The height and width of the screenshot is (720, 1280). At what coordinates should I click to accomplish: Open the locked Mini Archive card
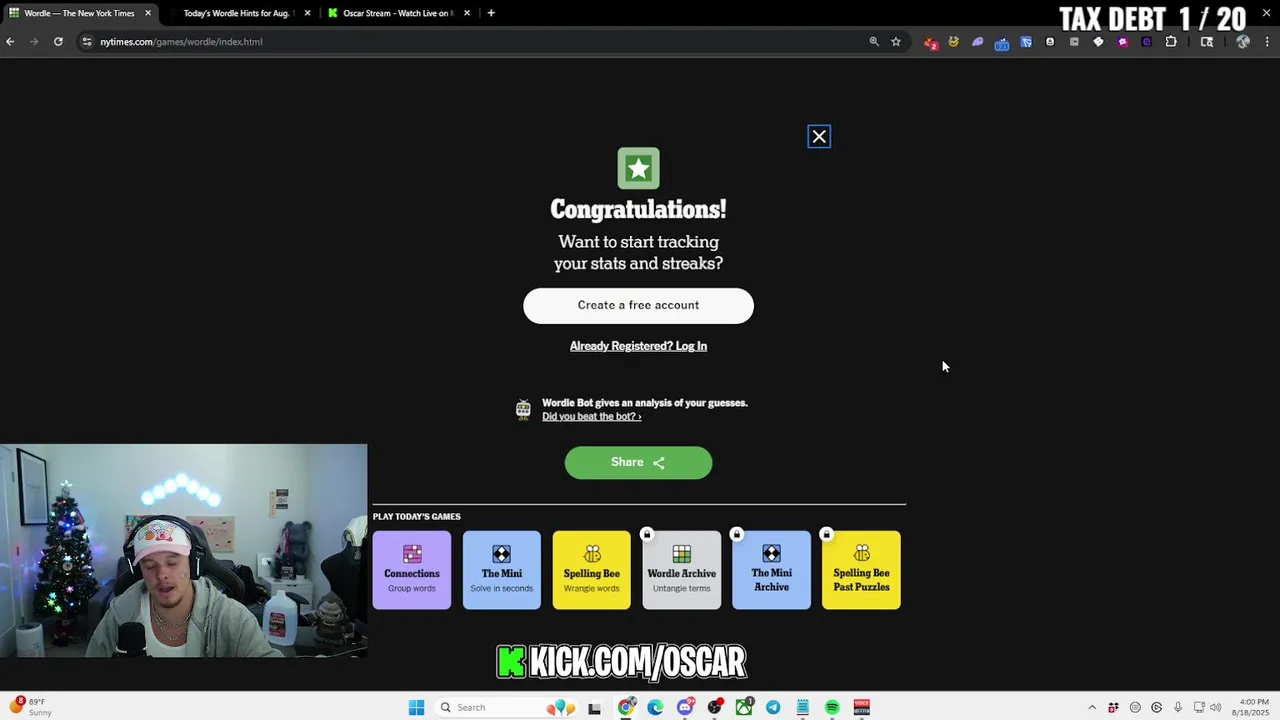(x=772, y=570)
